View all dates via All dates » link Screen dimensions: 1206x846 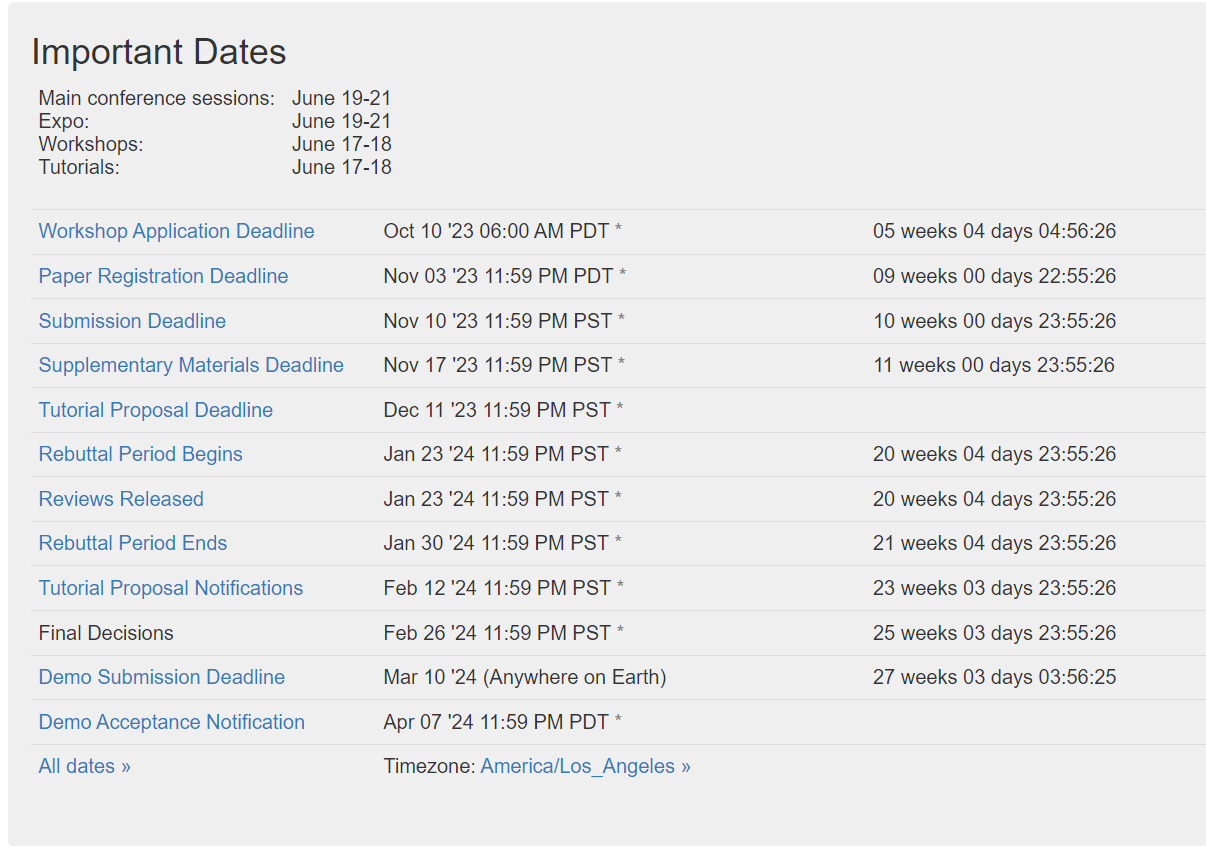click(84, 766)
